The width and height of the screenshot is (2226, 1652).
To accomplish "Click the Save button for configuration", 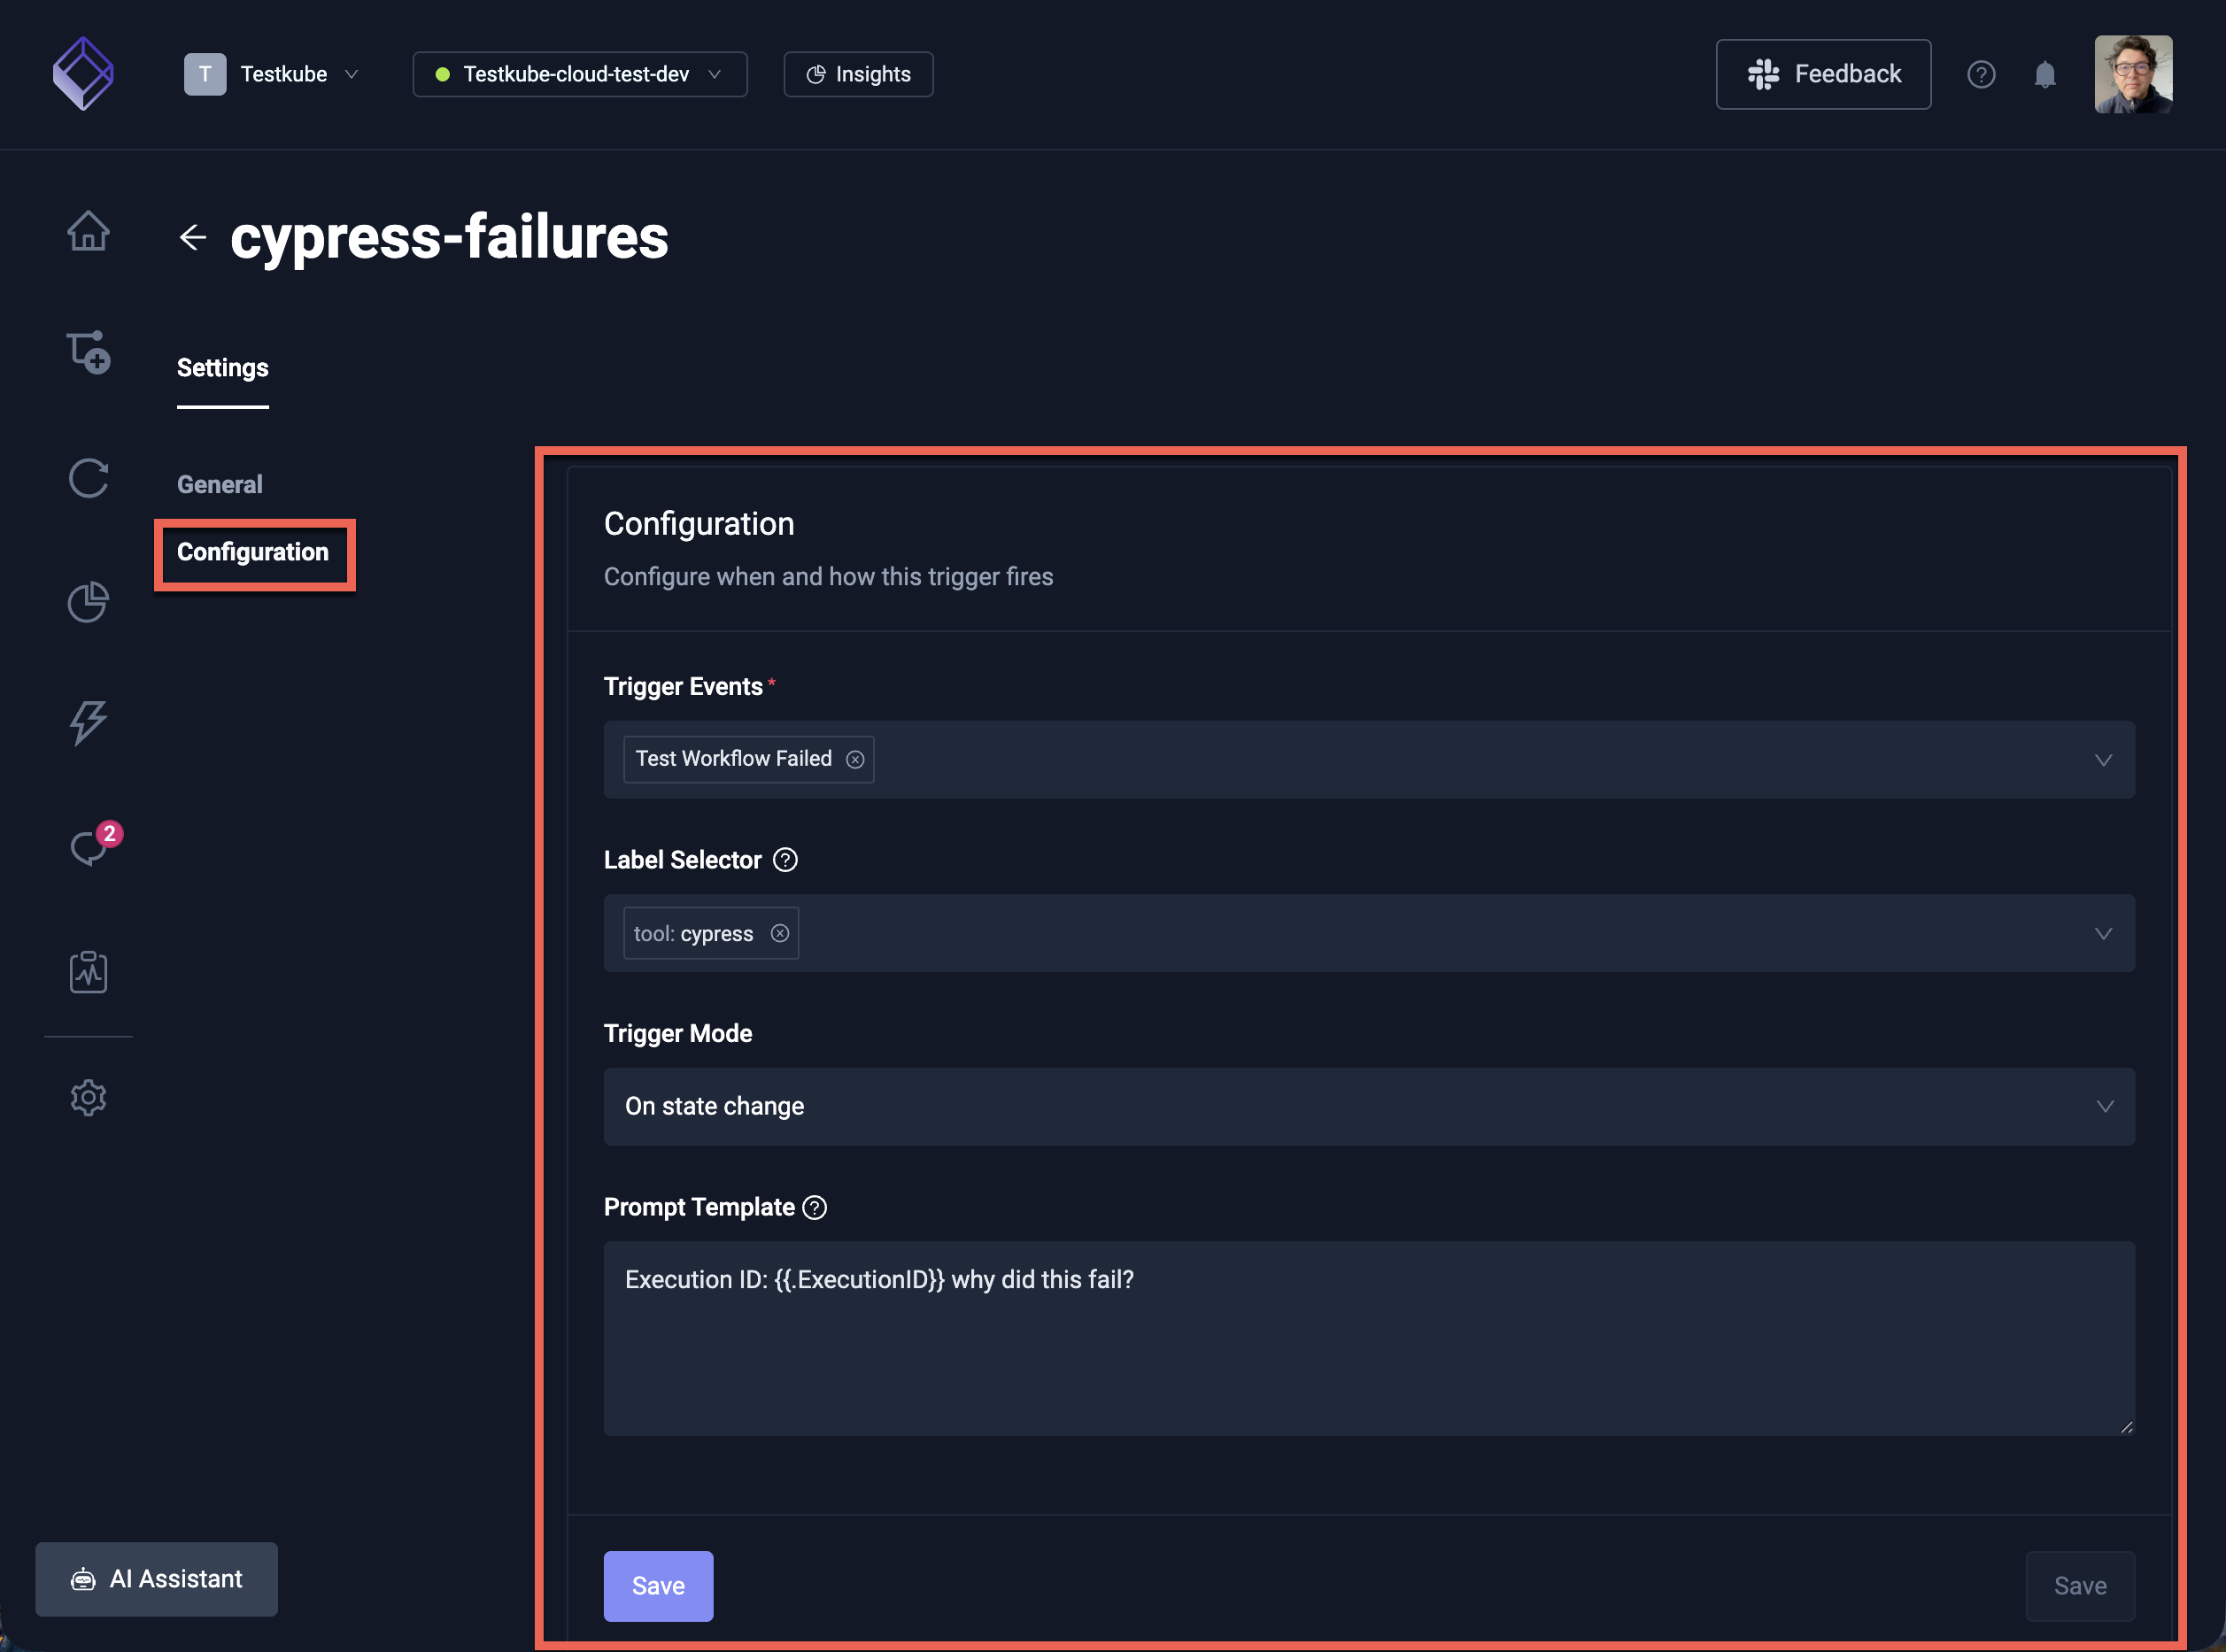I will tap(658, 1586).
